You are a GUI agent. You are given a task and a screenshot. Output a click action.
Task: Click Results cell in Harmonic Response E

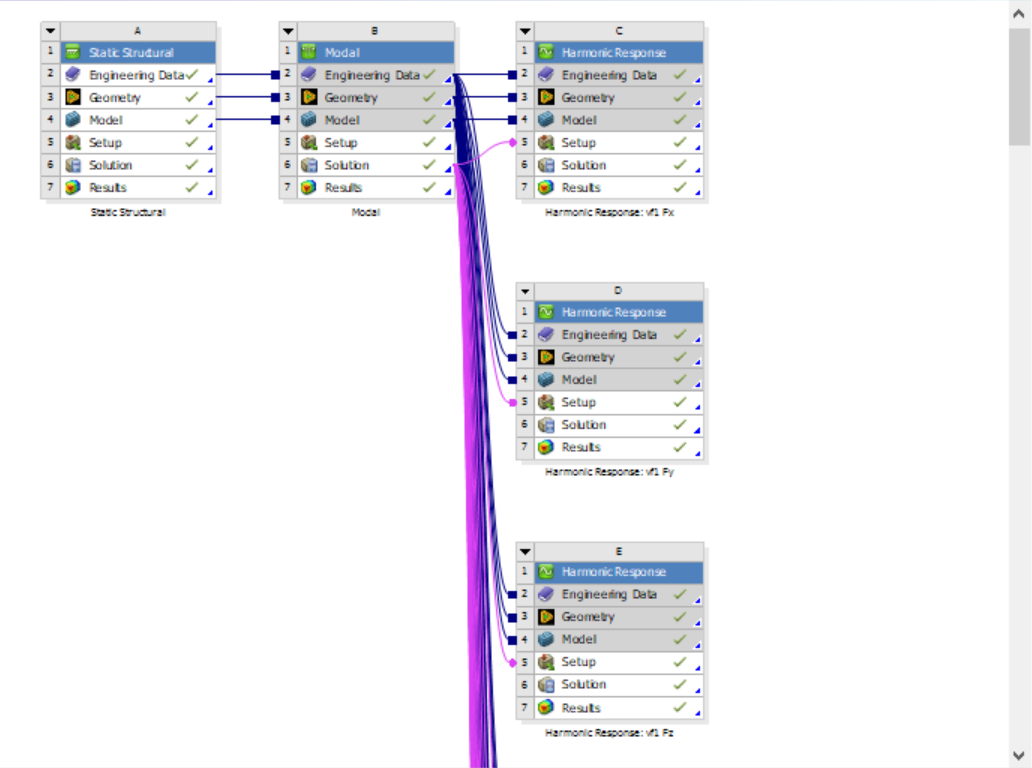point(619,708)
